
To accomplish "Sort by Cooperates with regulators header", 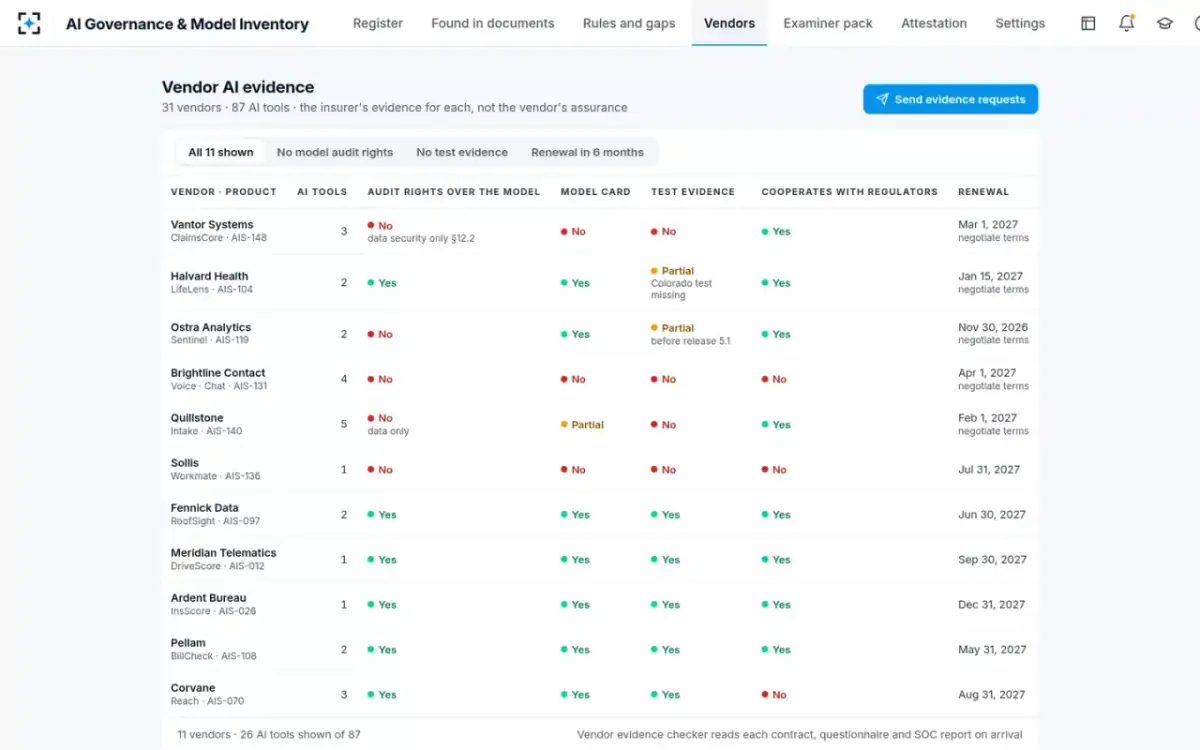I will (x=850, y=192).
